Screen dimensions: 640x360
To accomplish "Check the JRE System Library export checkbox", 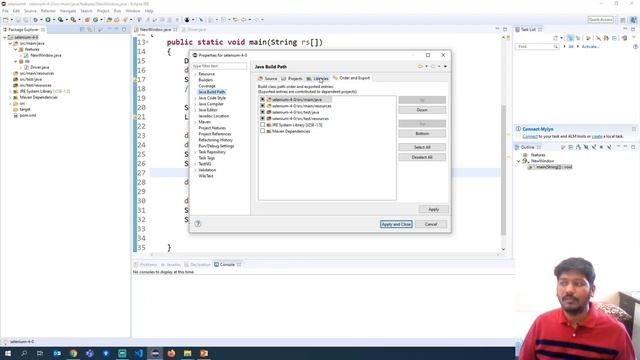I will point(262,124).
